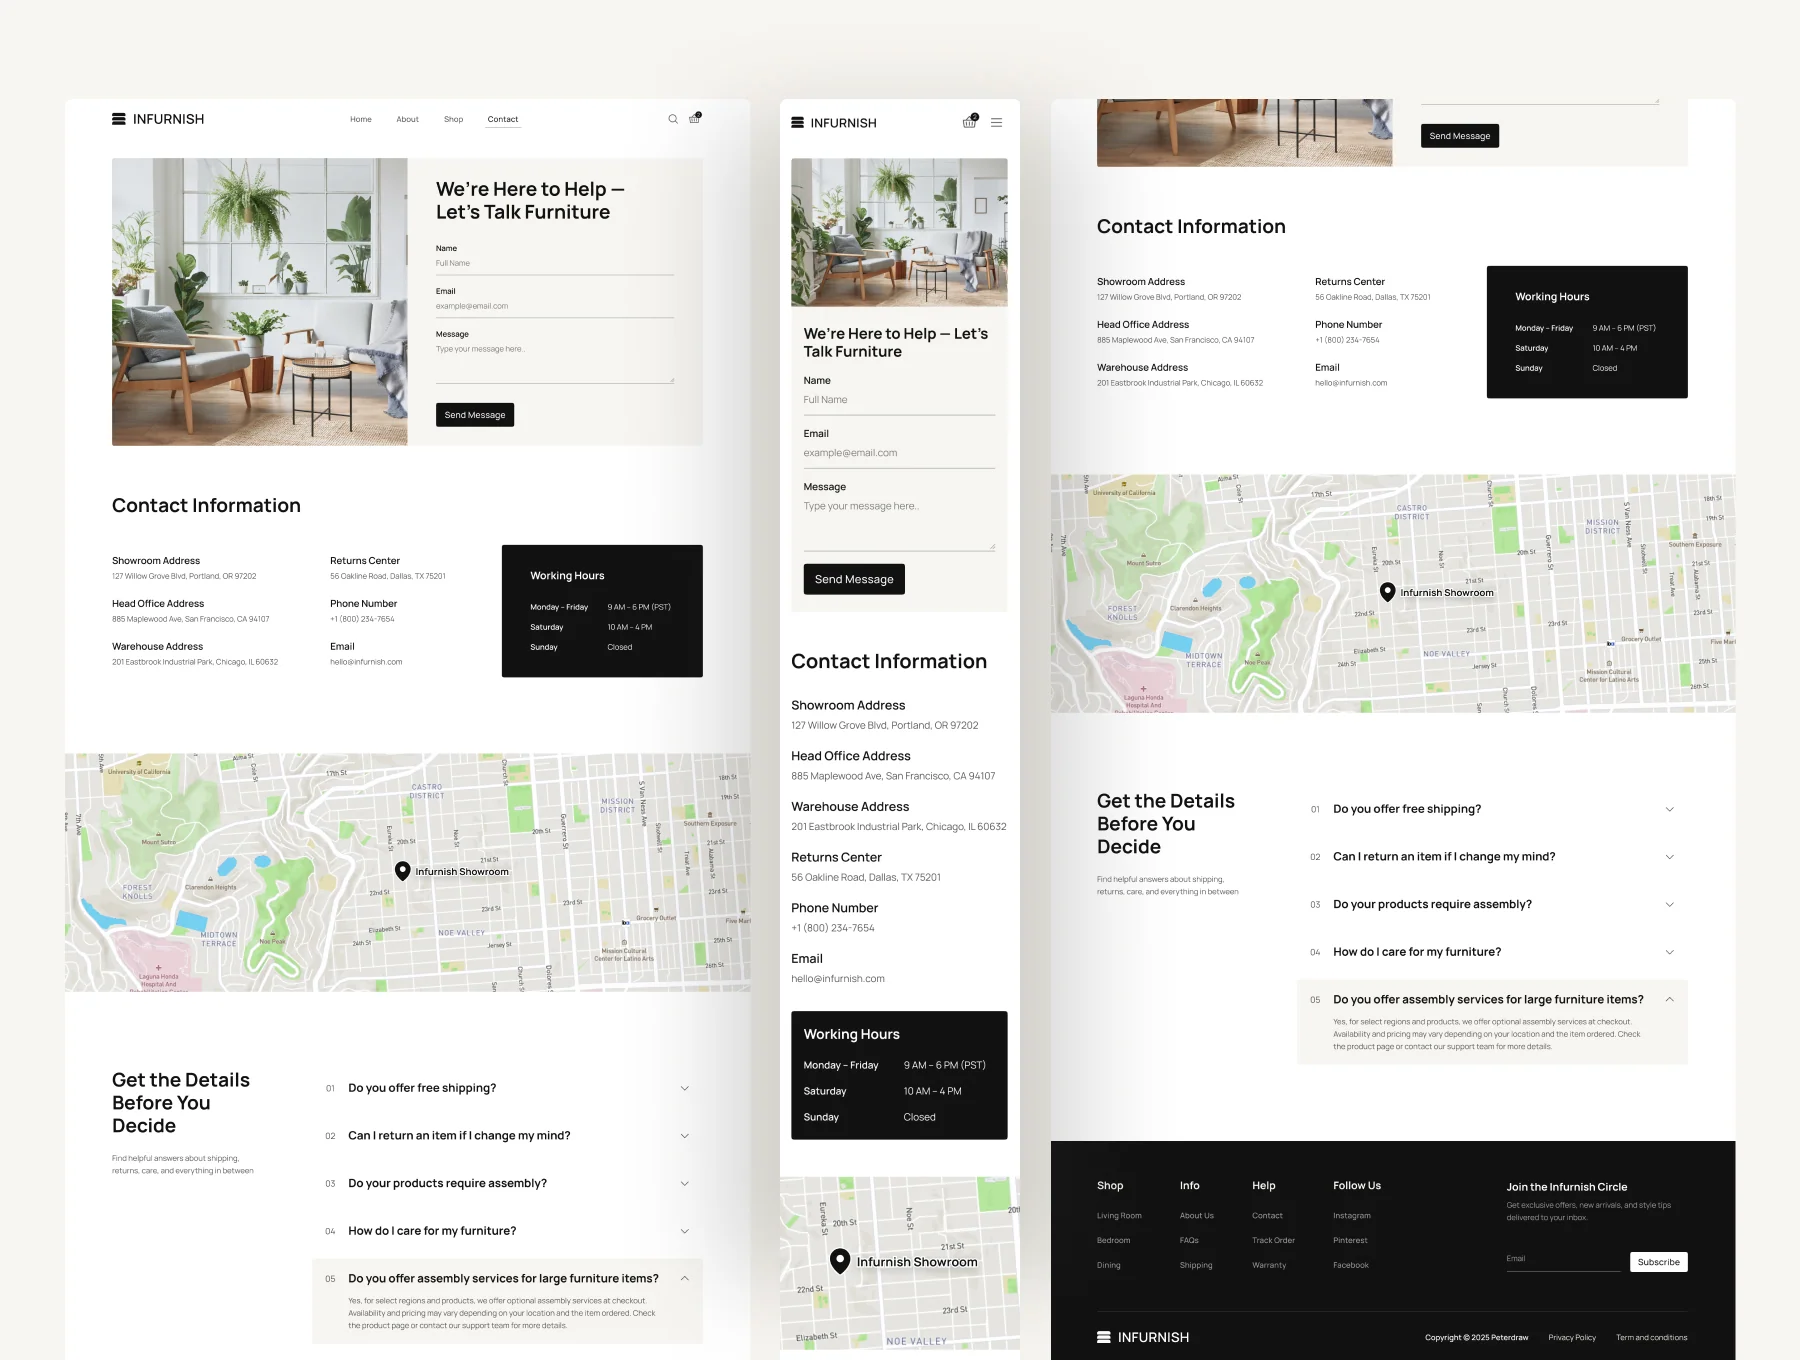
Task: Open the Living Room footer link
Action: click(x=1119, y=1216)
